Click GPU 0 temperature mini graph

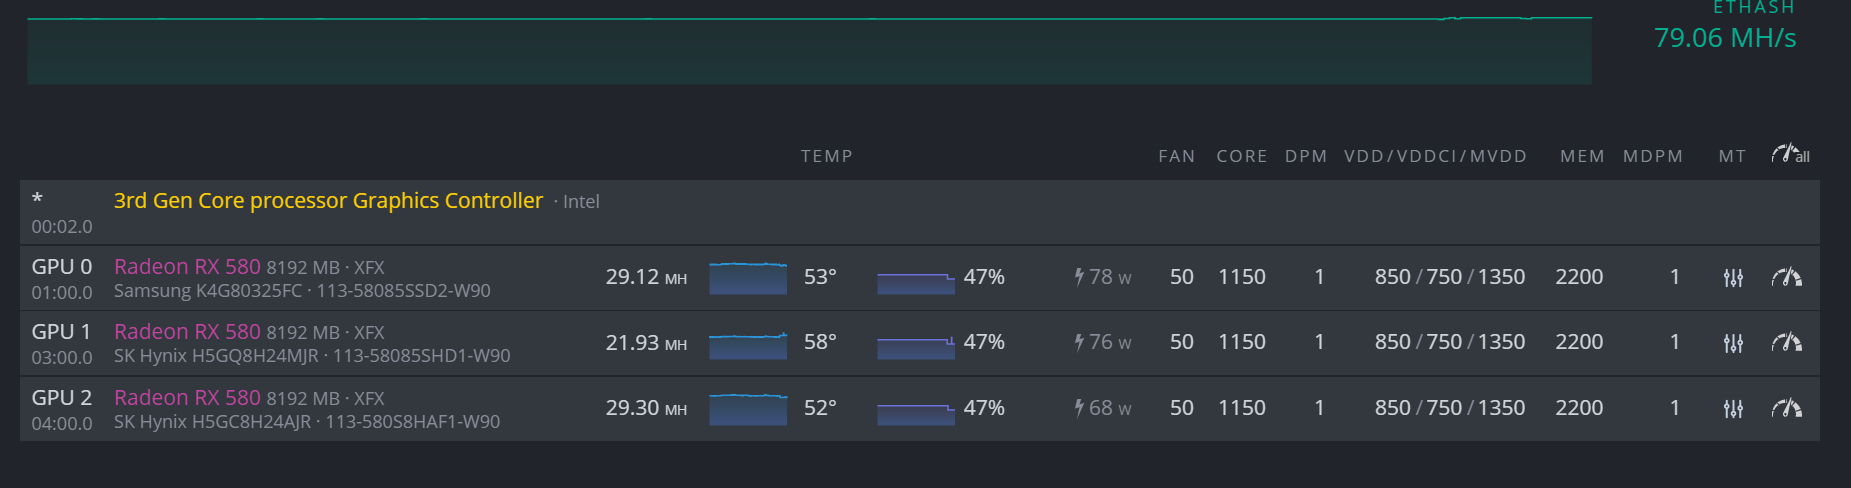747,278
